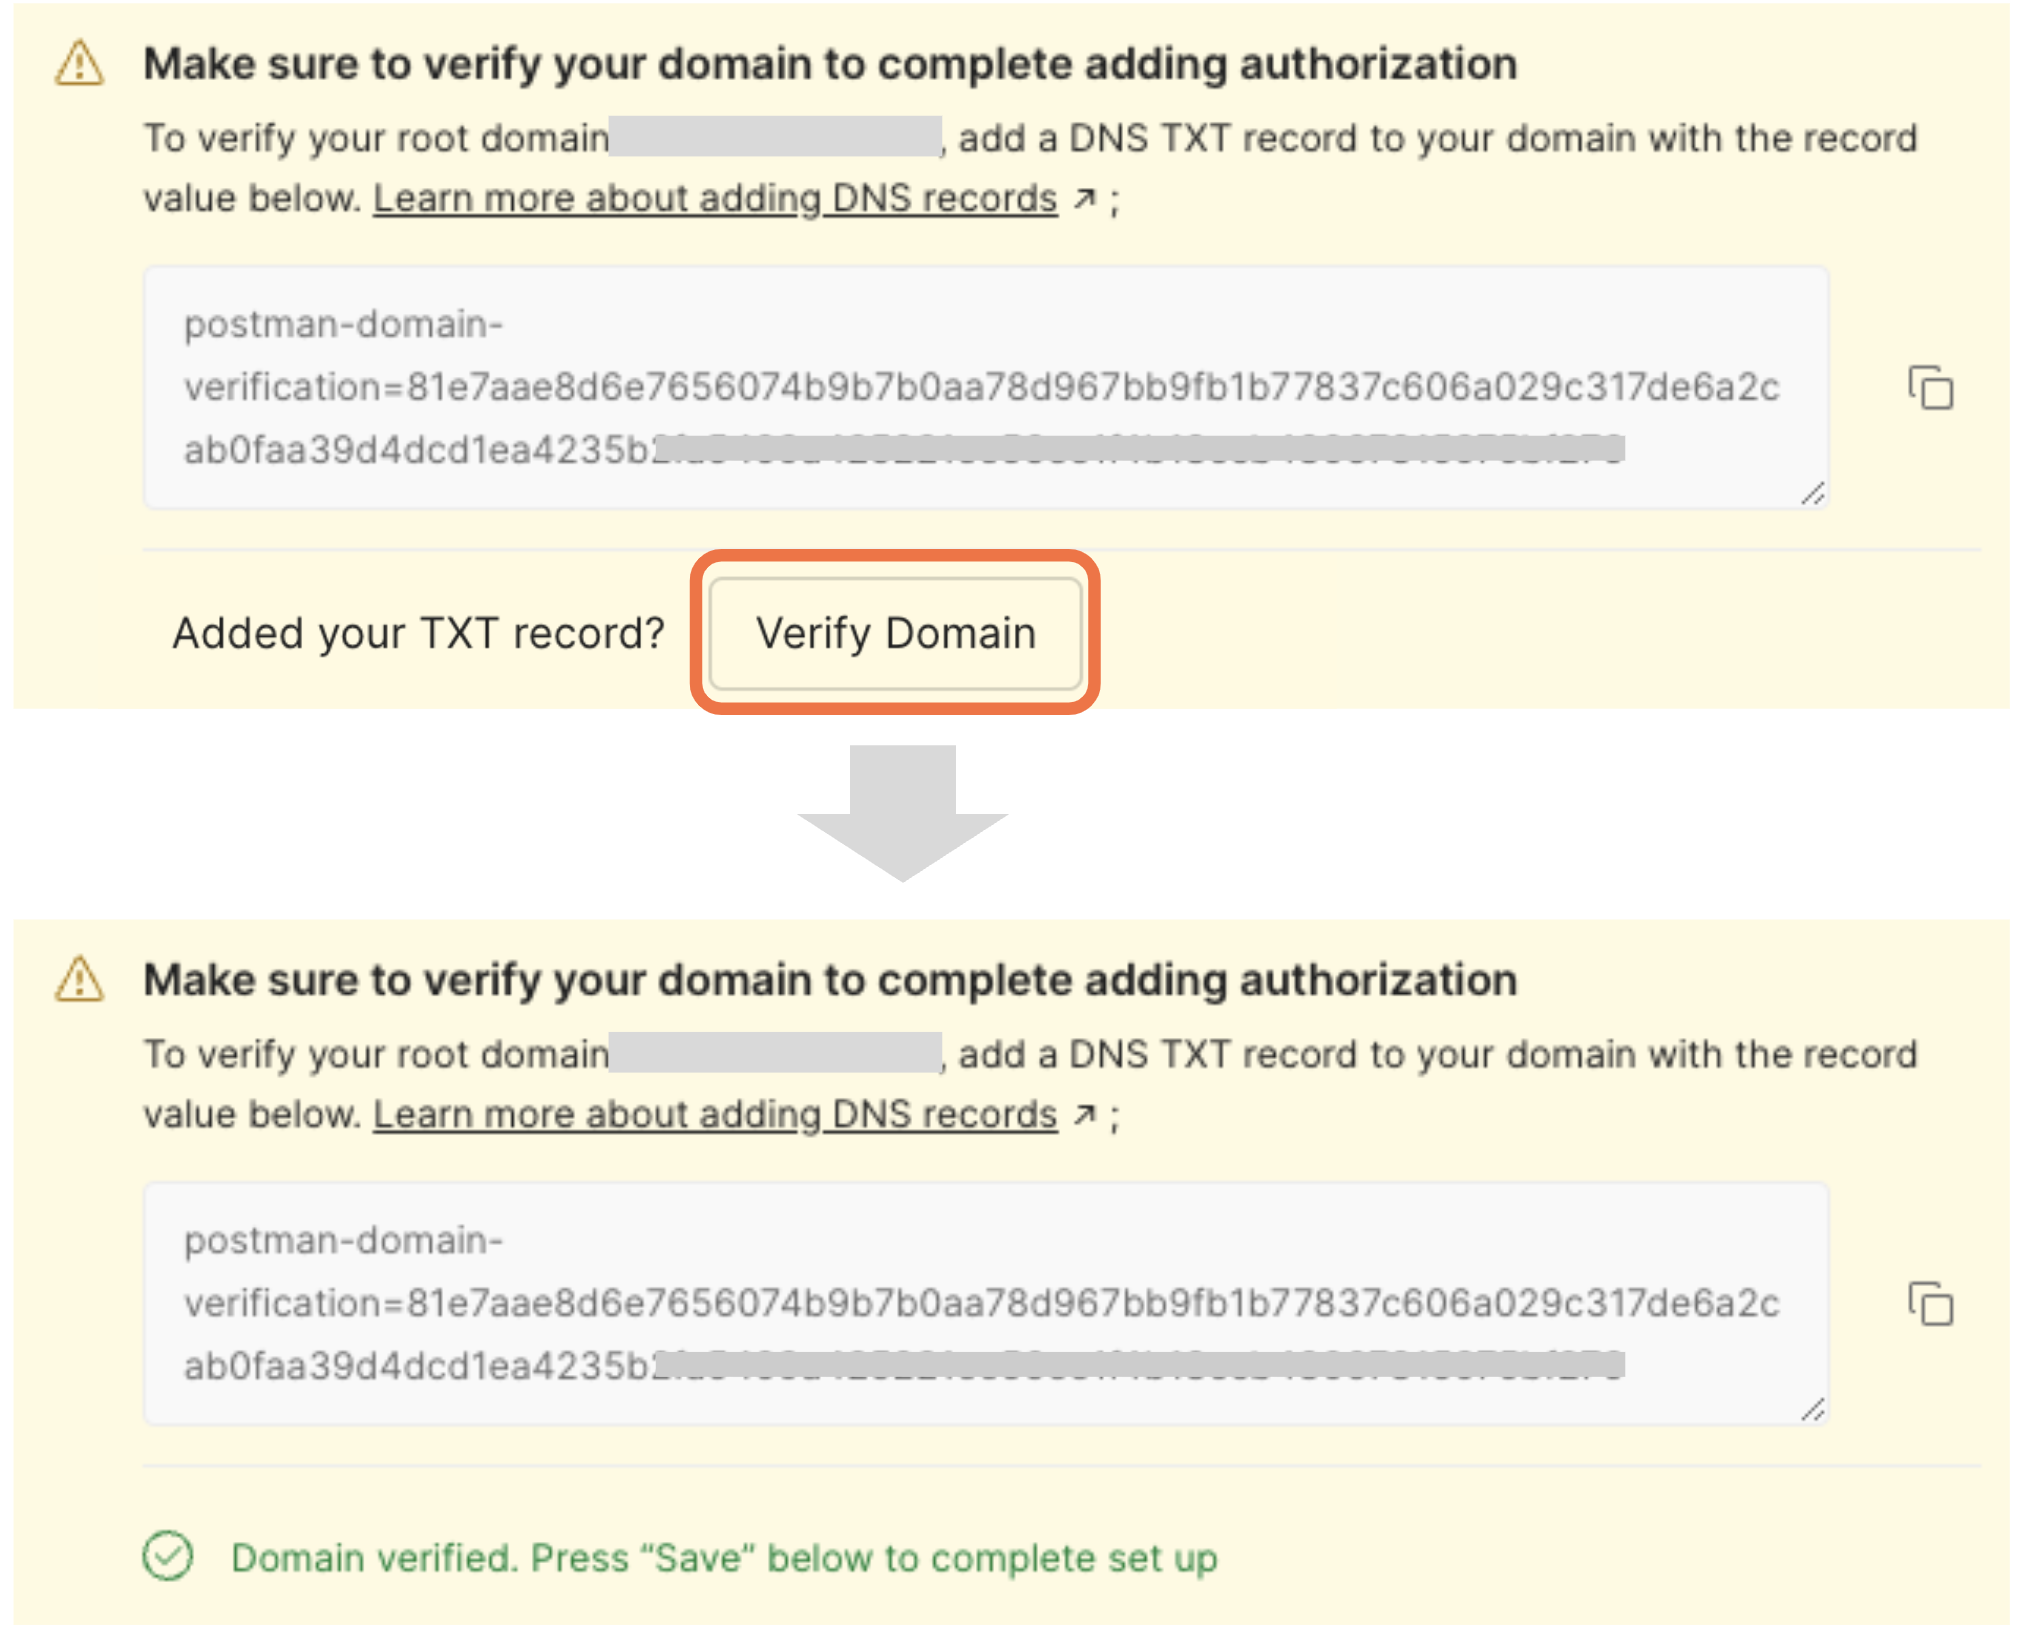This screenshot has width=2022, height=1636.
Task: Click the external link arrow in the lower panel
Action: [1085, 1113]
